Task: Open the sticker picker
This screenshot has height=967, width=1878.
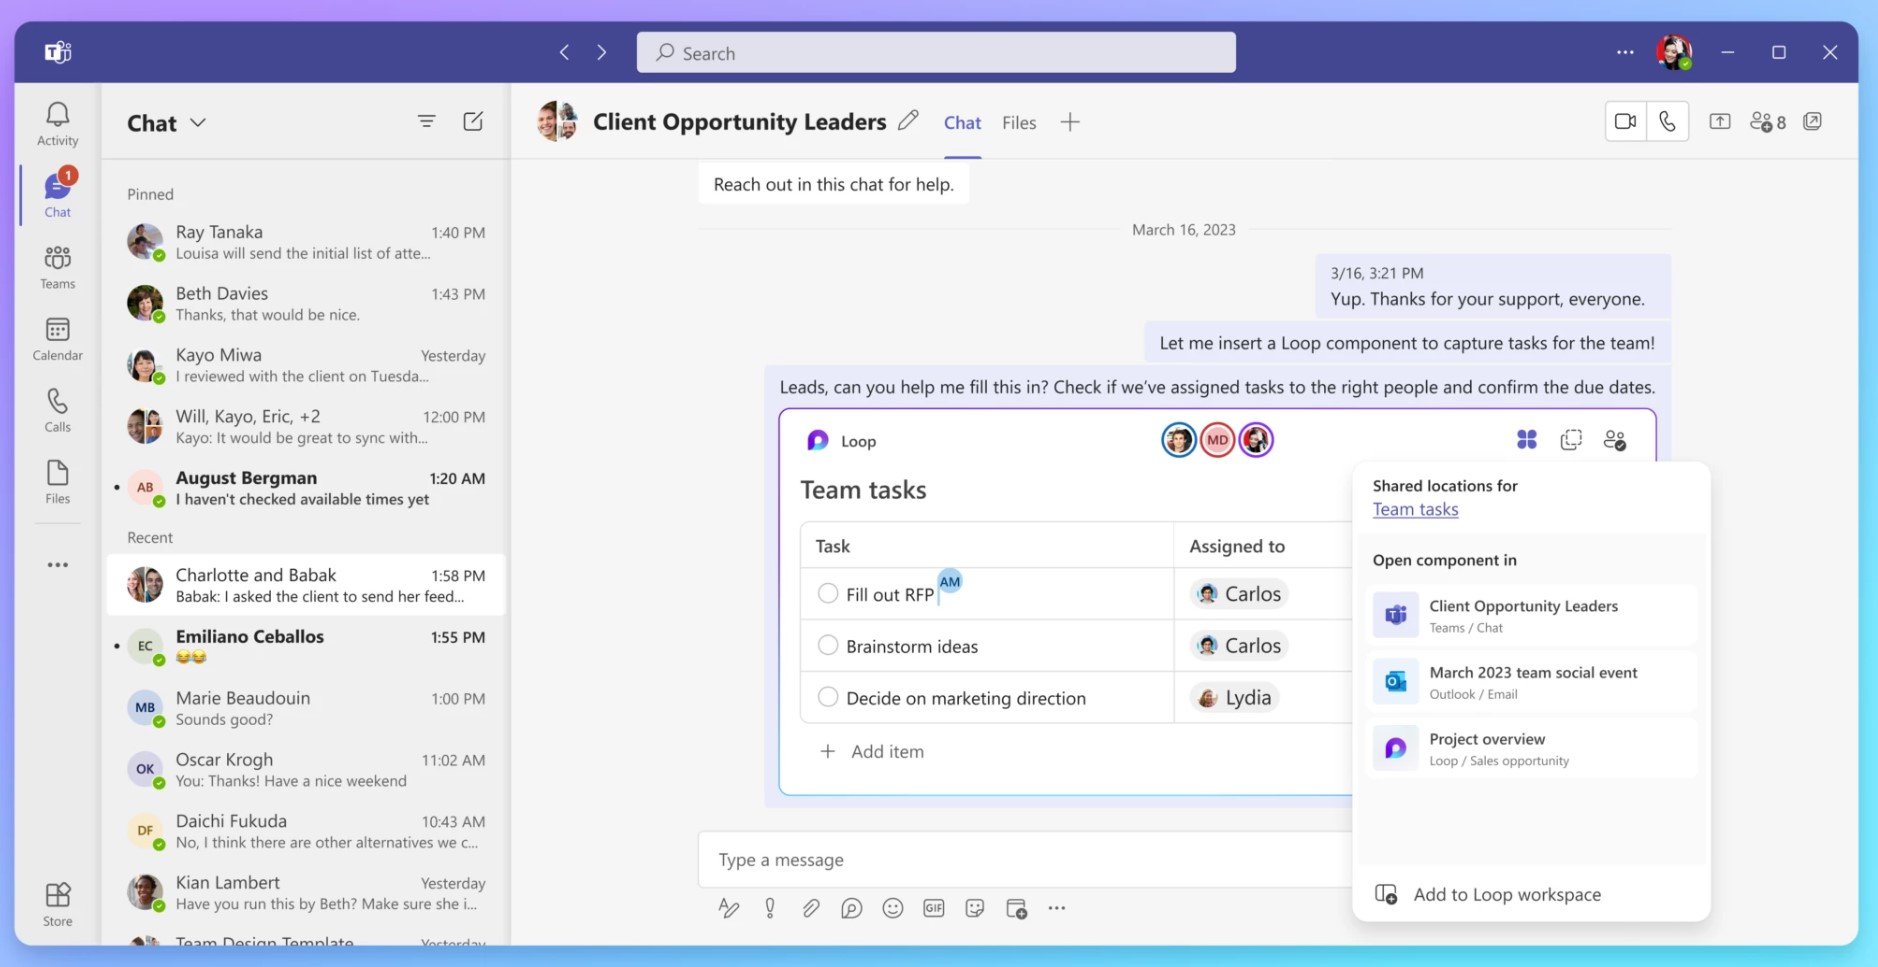Action: click(x=975, y=908)
